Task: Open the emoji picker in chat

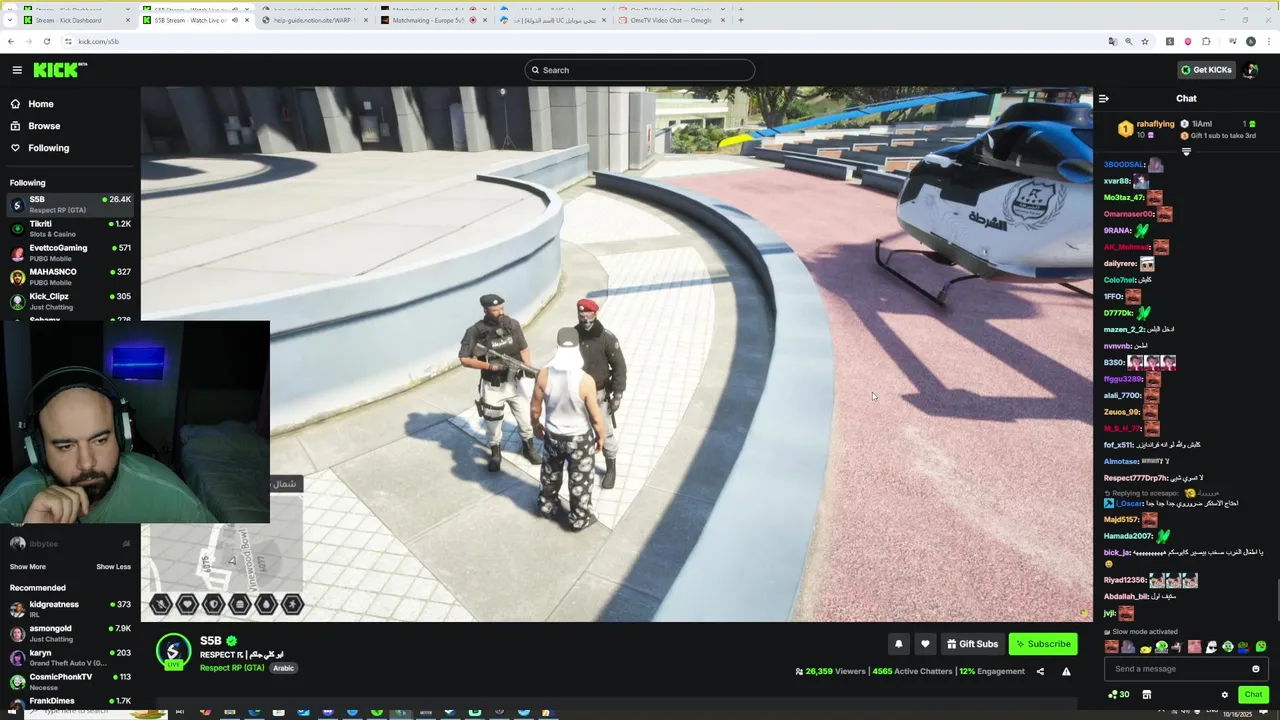Action: [x=1256, y=669]
